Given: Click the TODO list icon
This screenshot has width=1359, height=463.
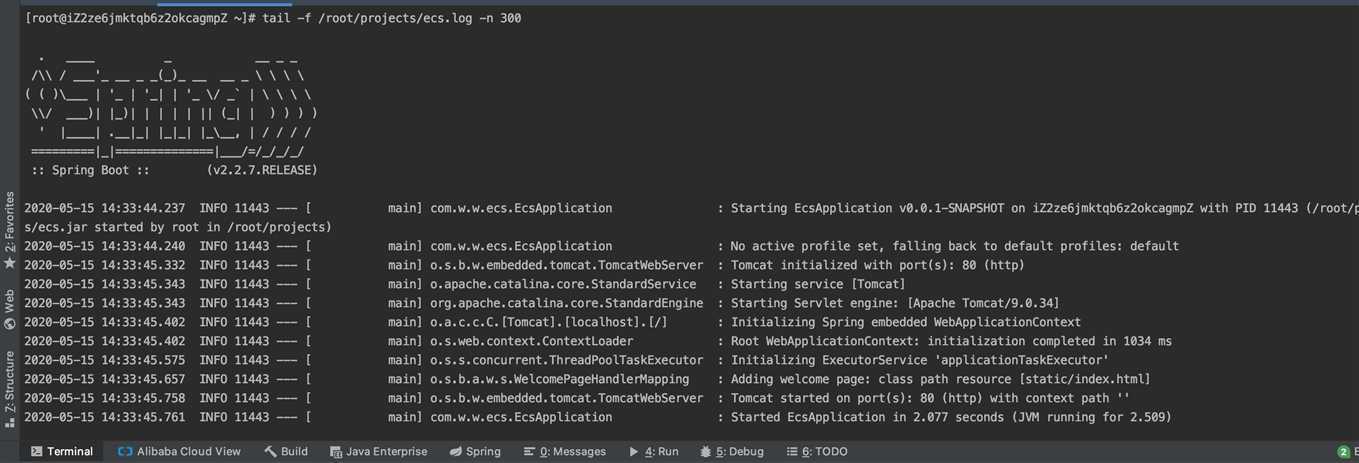Looking at the screenshot, I should click(x=792, y=452).
